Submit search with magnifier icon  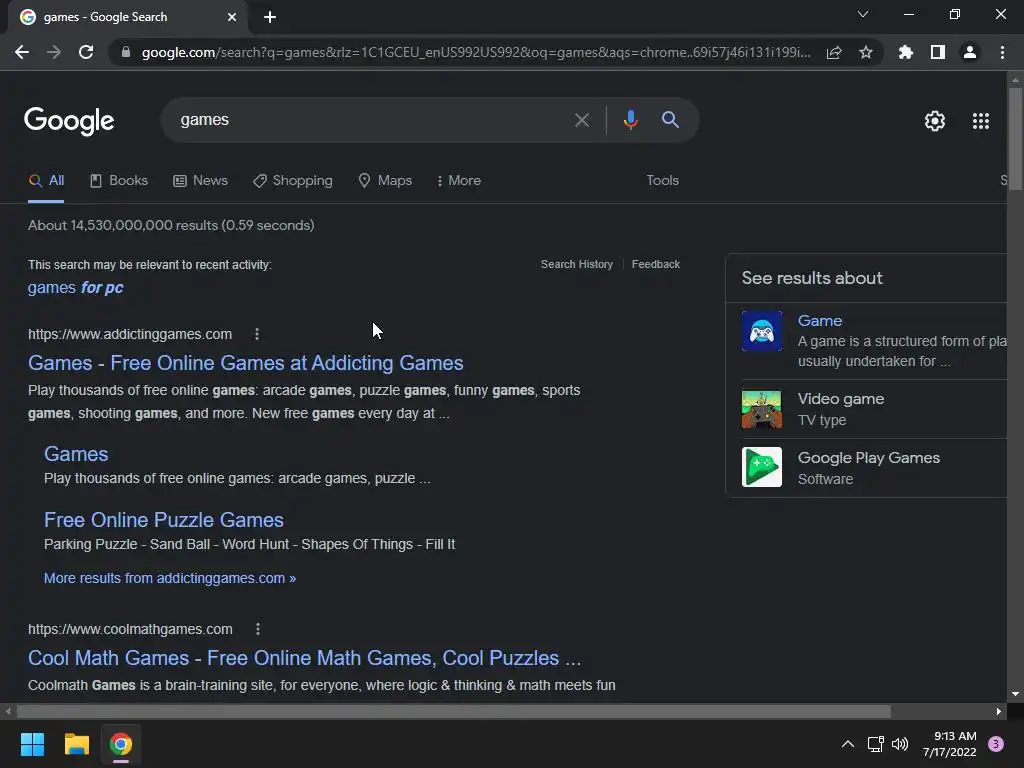[x=670, y=120]
